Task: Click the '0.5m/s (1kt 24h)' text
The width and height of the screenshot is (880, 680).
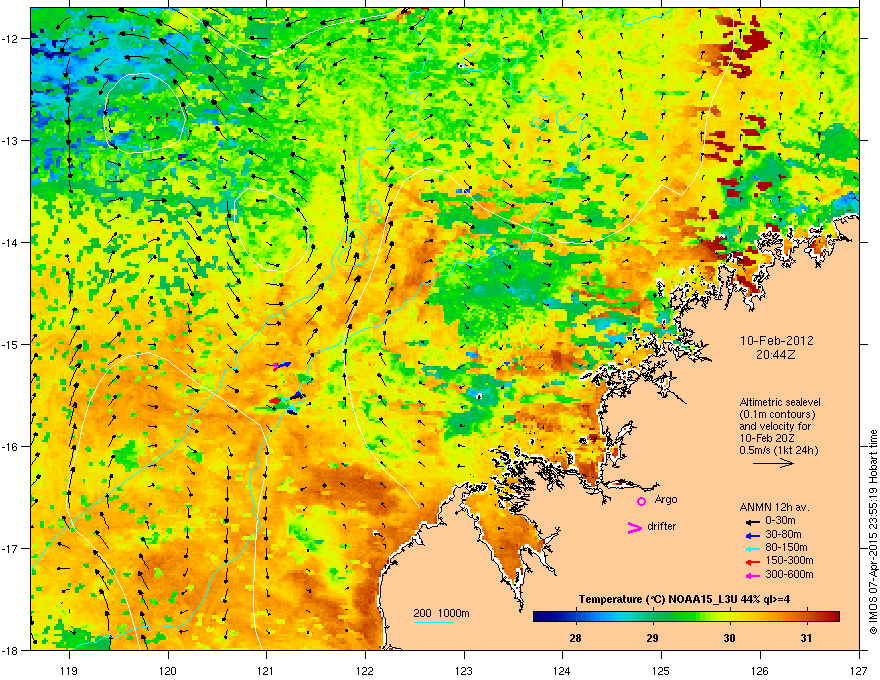Action: click(778, 450)
